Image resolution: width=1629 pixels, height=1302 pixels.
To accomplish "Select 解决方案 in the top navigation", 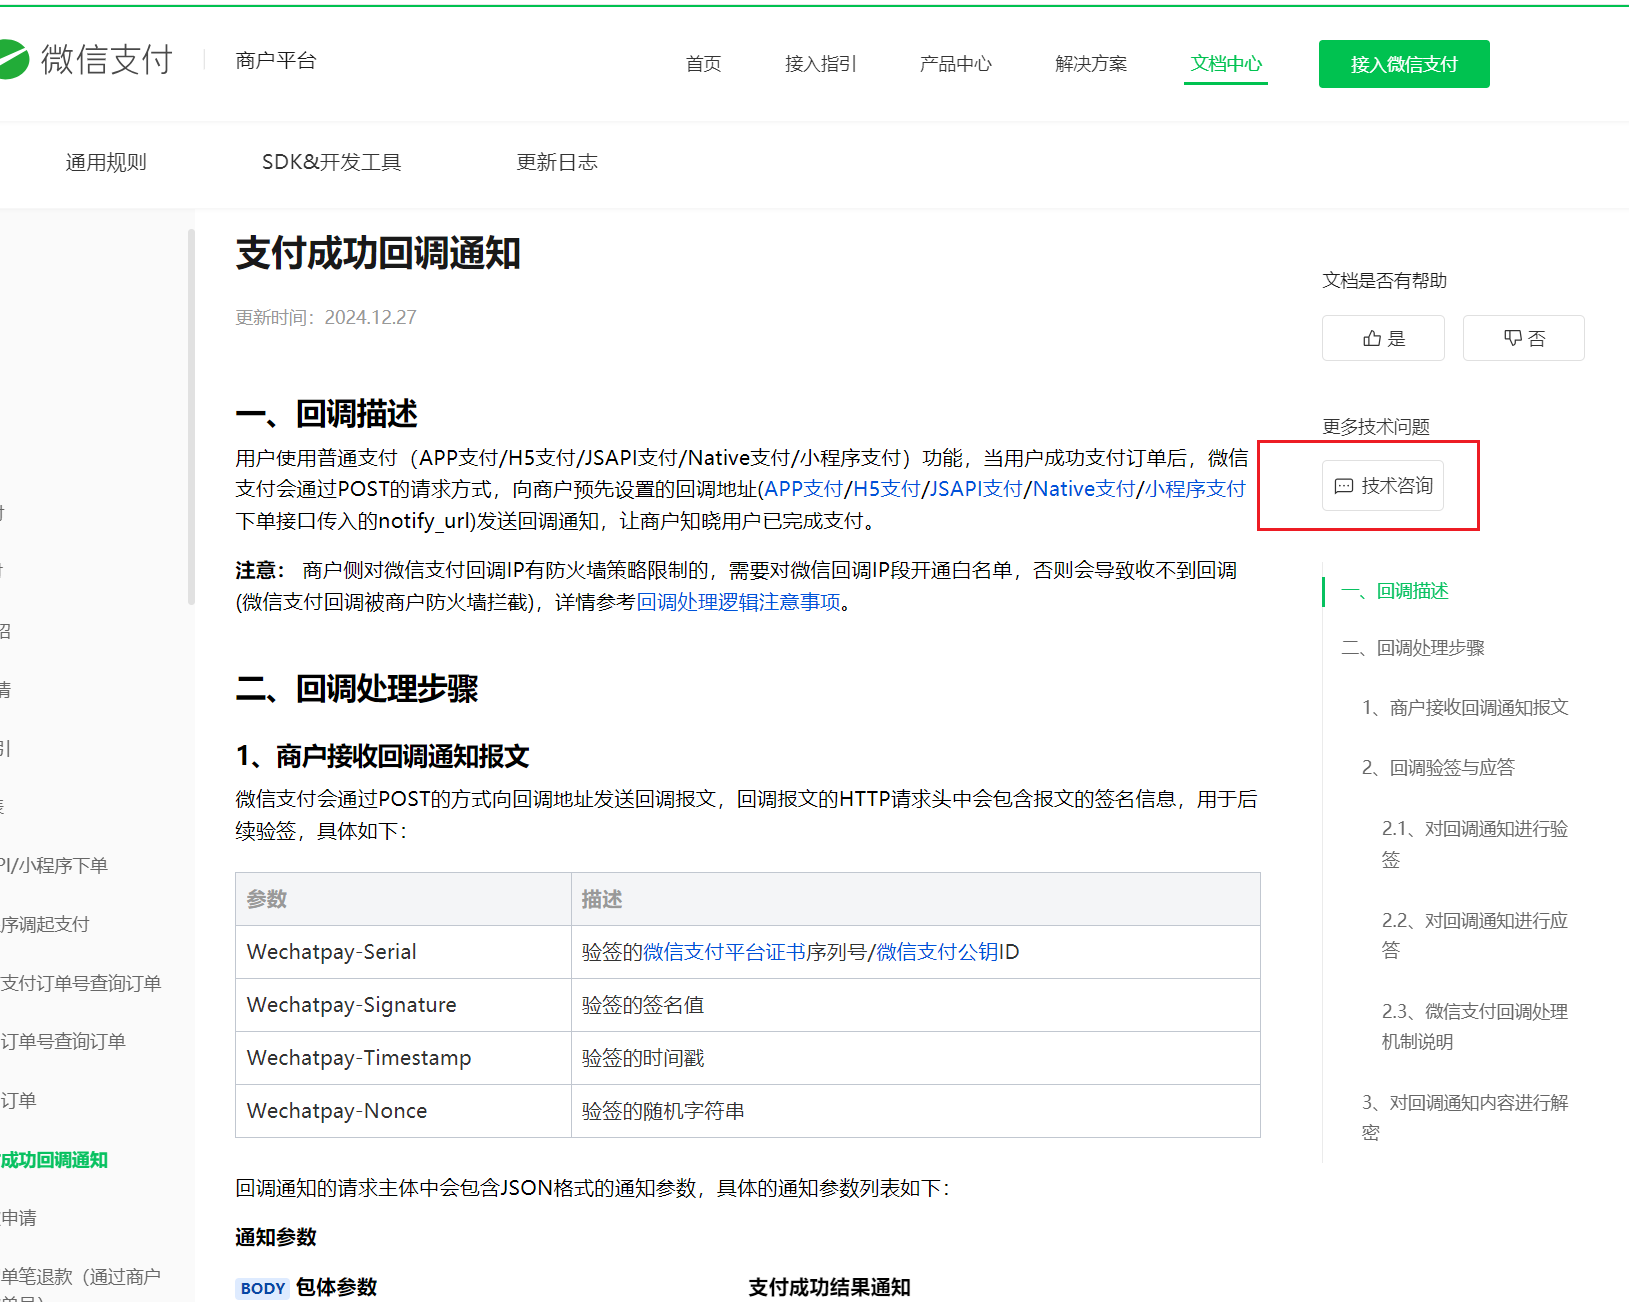I will tap(1091, 64).
